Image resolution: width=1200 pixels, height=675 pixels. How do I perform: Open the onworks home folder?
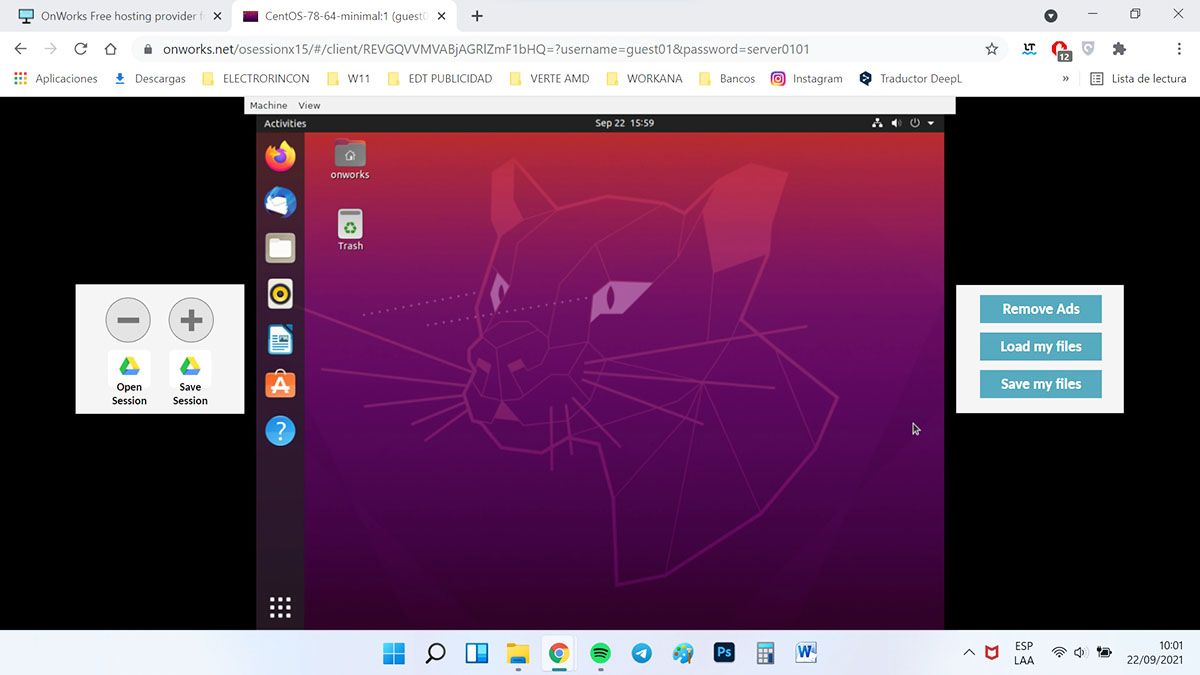pyautogui.click(x=350, y=157)
